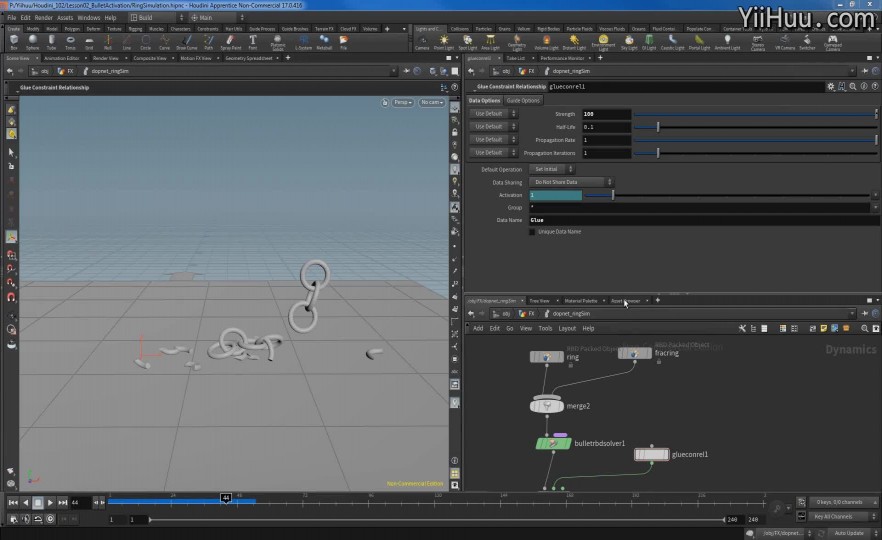This screenshot has height=540, width=882.
Task: Jump to last frame button
Action: coord(62,502)
